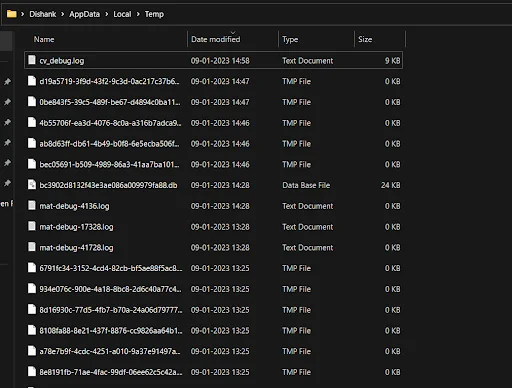Expand the chevron after Dishank
This screenshot has width=512, height=388.
(63, 14)
